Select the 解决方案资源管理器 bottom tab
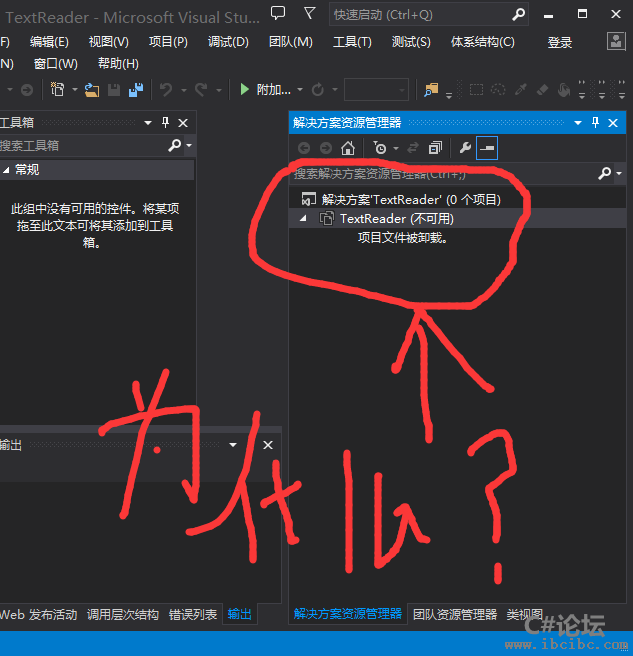This screenshot has width=633, height=656. [347, 614]
